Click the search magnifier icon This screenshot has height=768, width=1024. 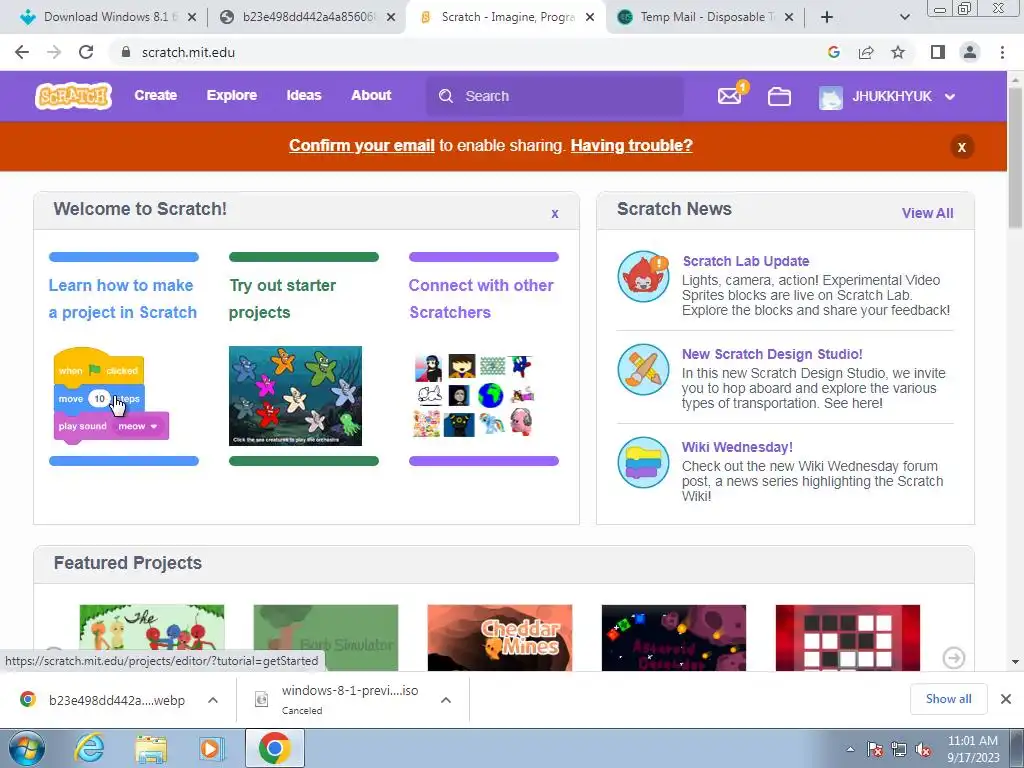[x=446, y=96]
